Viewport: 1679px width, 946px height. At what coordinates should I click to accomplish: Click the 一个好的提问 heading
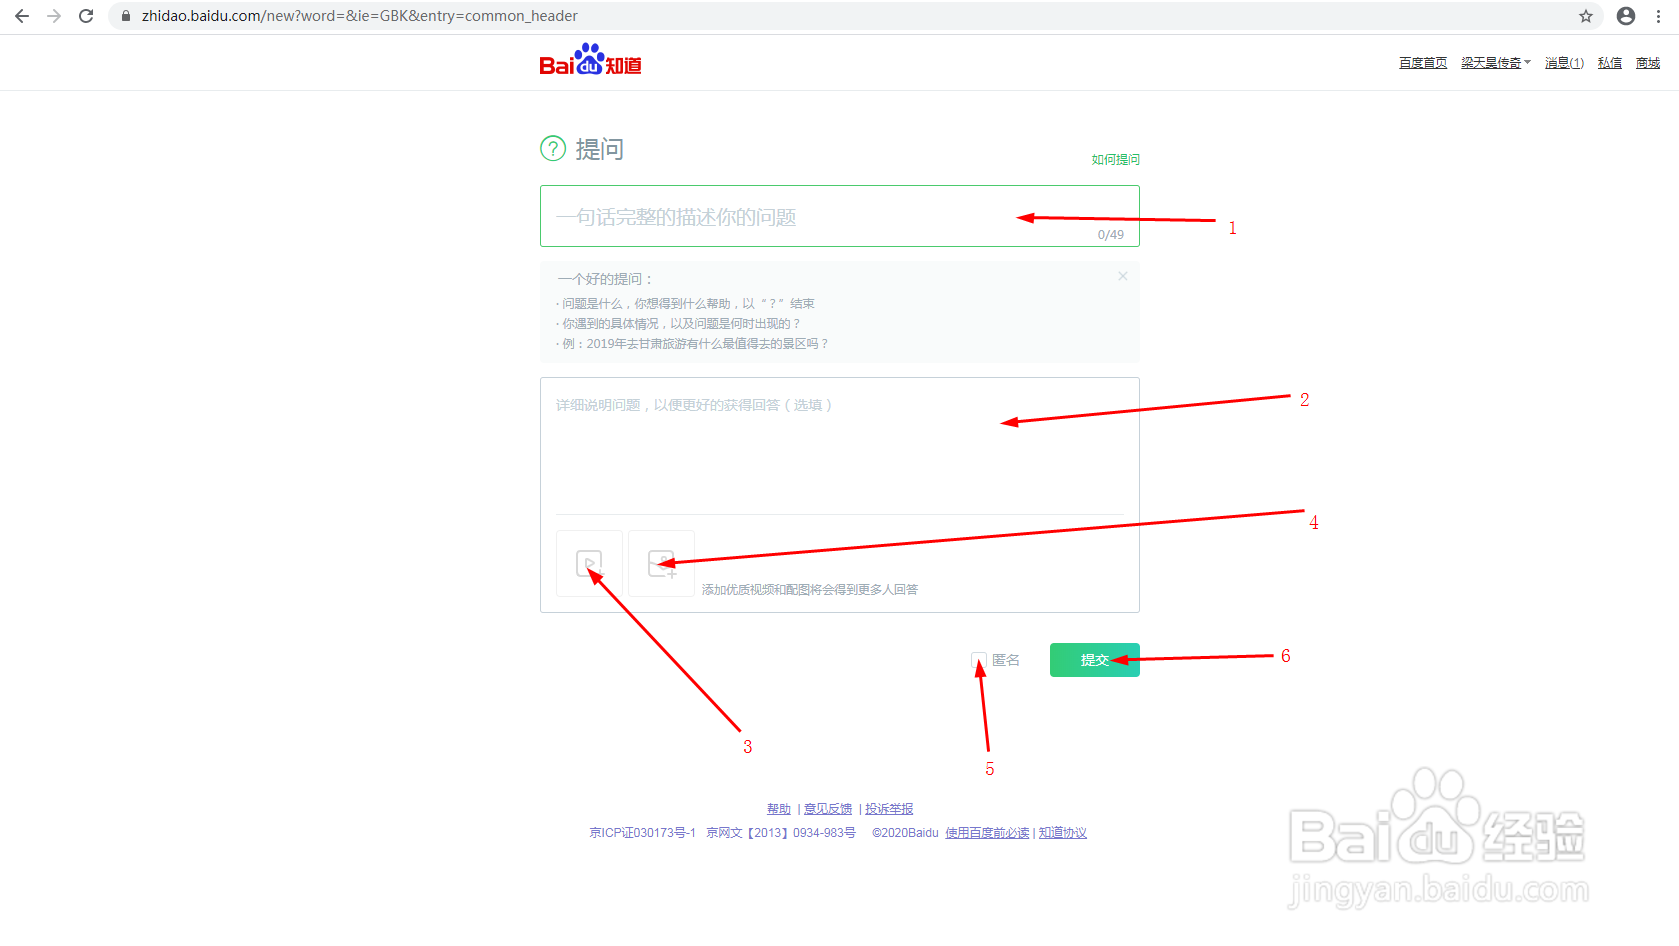(606, 279)
